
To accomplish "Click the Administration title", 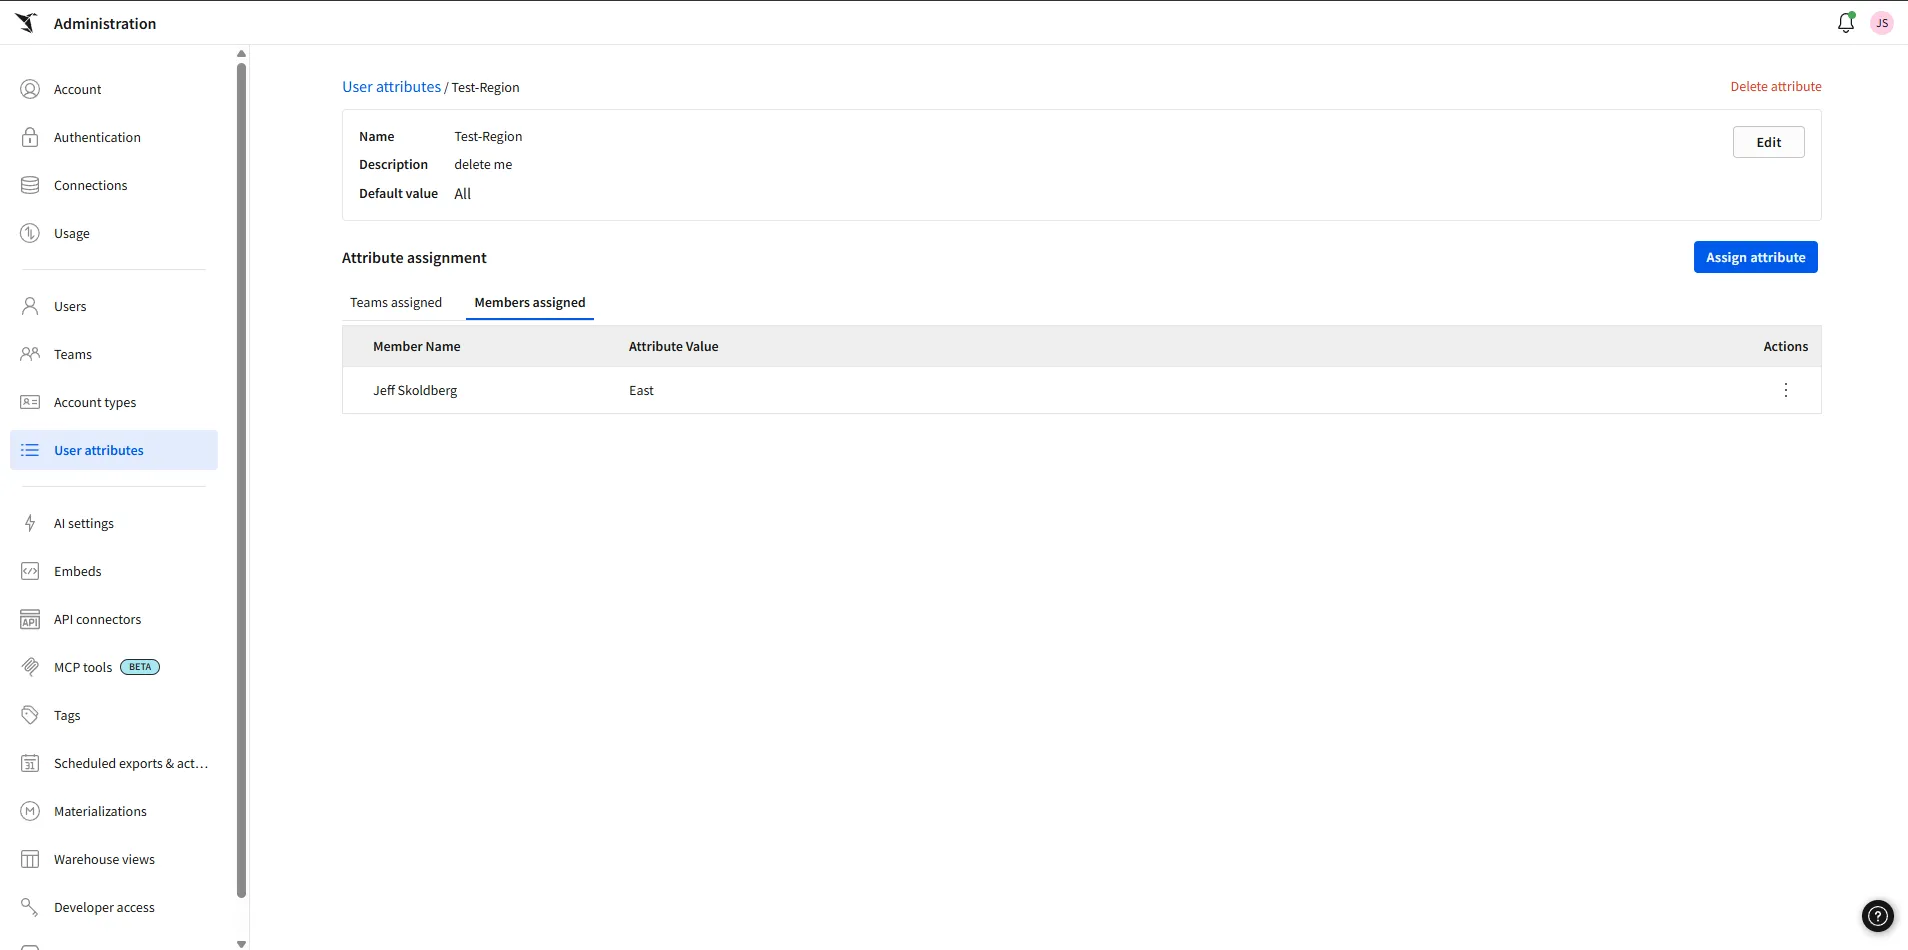I will pos(105,23).
